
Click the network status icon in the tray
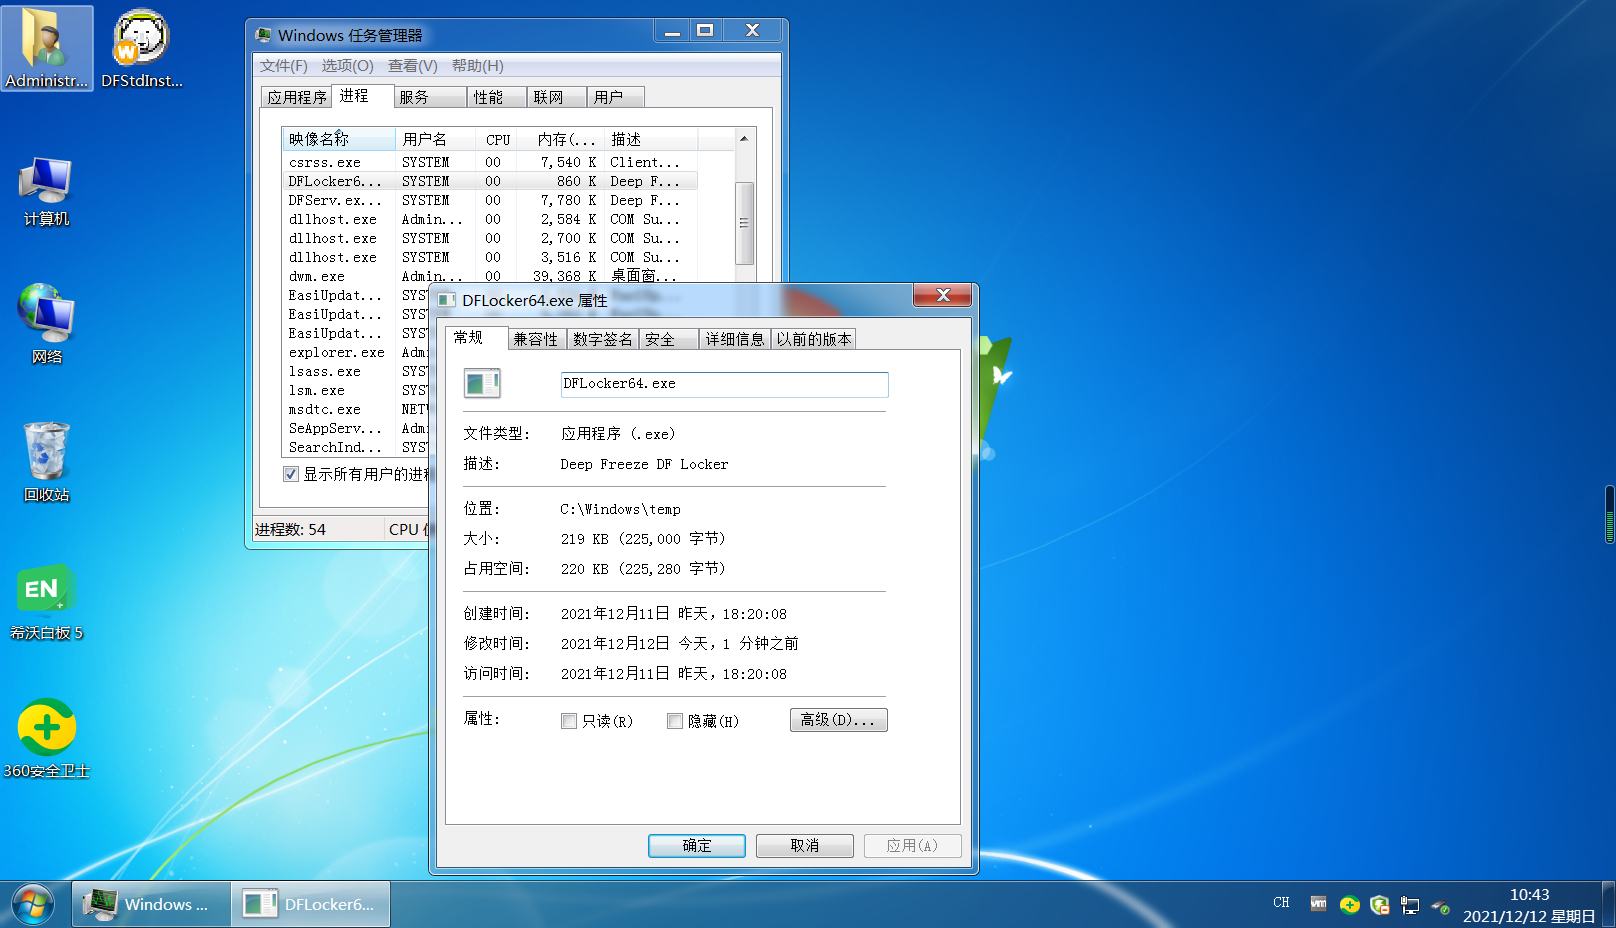(1411, 905)
